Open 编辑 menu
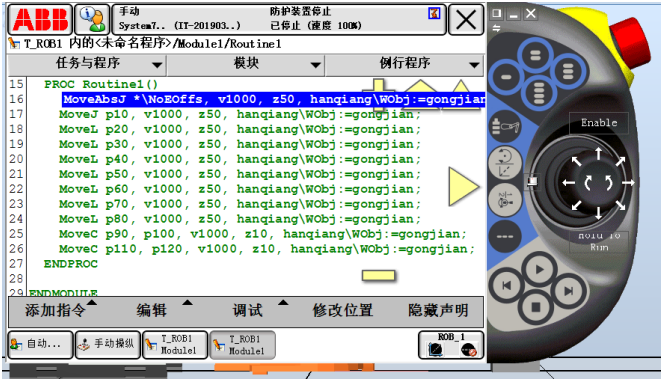The height and width of the screenshot is (383, 664). pos(152,311)
